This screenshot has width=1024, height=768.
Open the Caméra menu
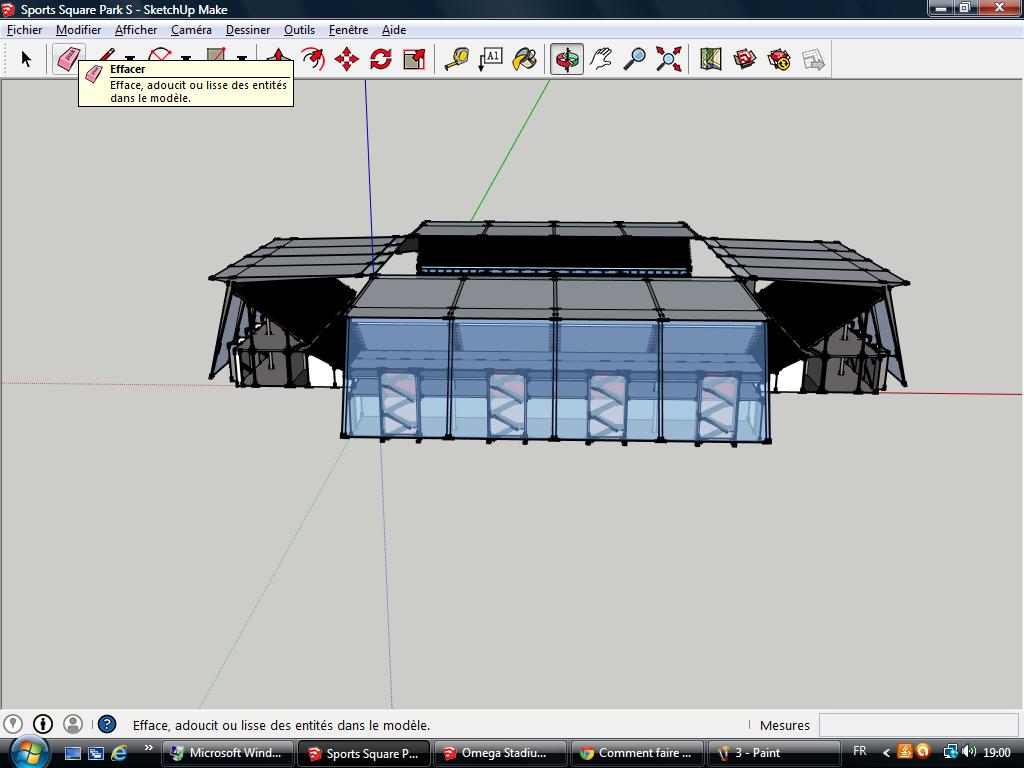click(191, 30)
